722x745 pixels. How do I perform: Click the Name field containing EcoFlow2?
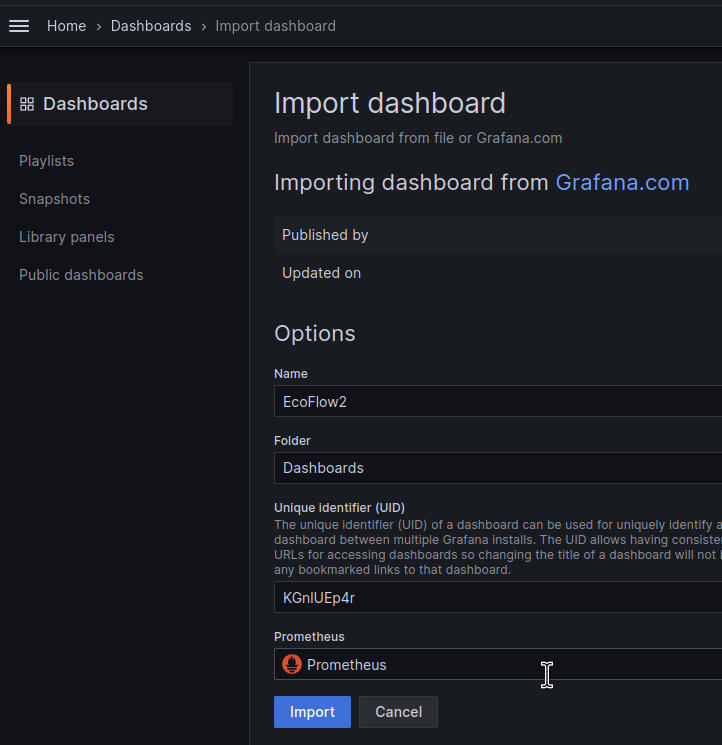click(x=498, y=401)
